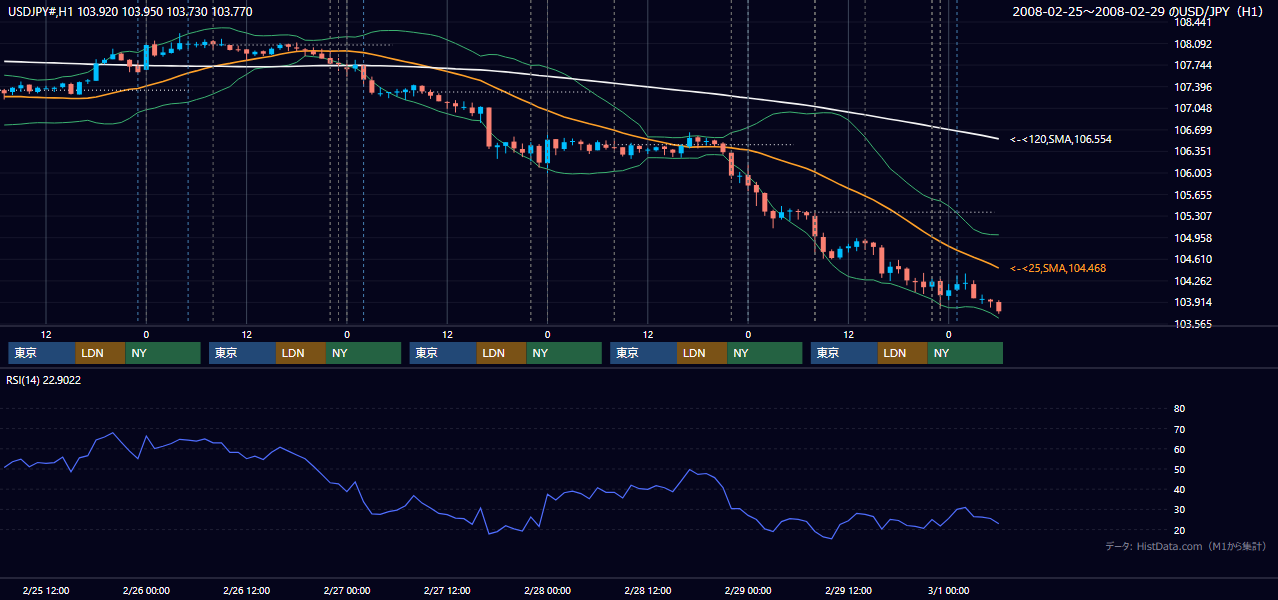Select the 120 SMA 106.554 label

click(x=1061, y=139)
